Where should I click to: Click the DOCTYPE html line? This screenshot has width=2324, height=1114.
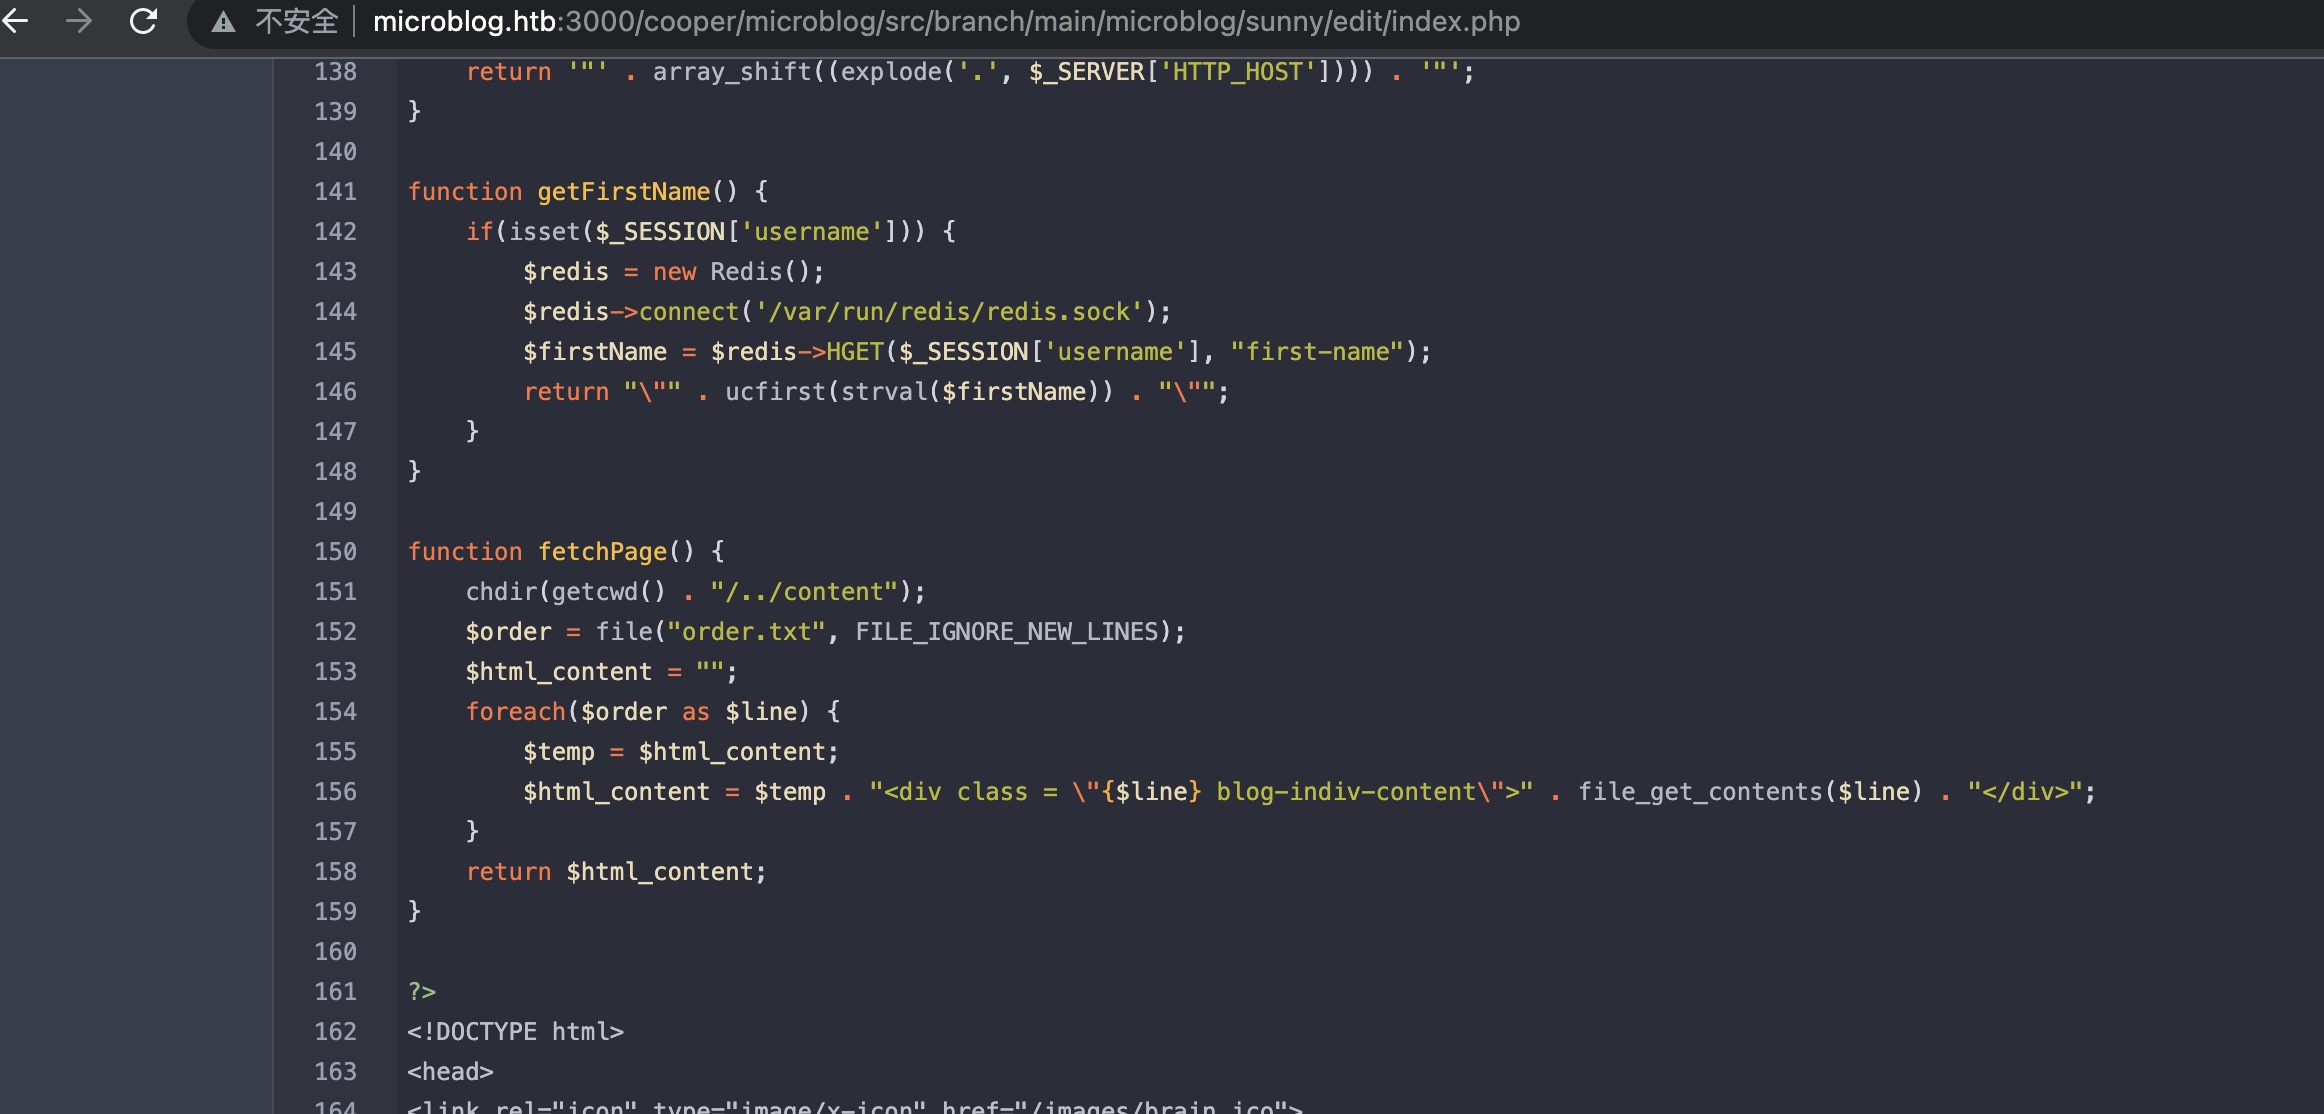(515, 1031)
